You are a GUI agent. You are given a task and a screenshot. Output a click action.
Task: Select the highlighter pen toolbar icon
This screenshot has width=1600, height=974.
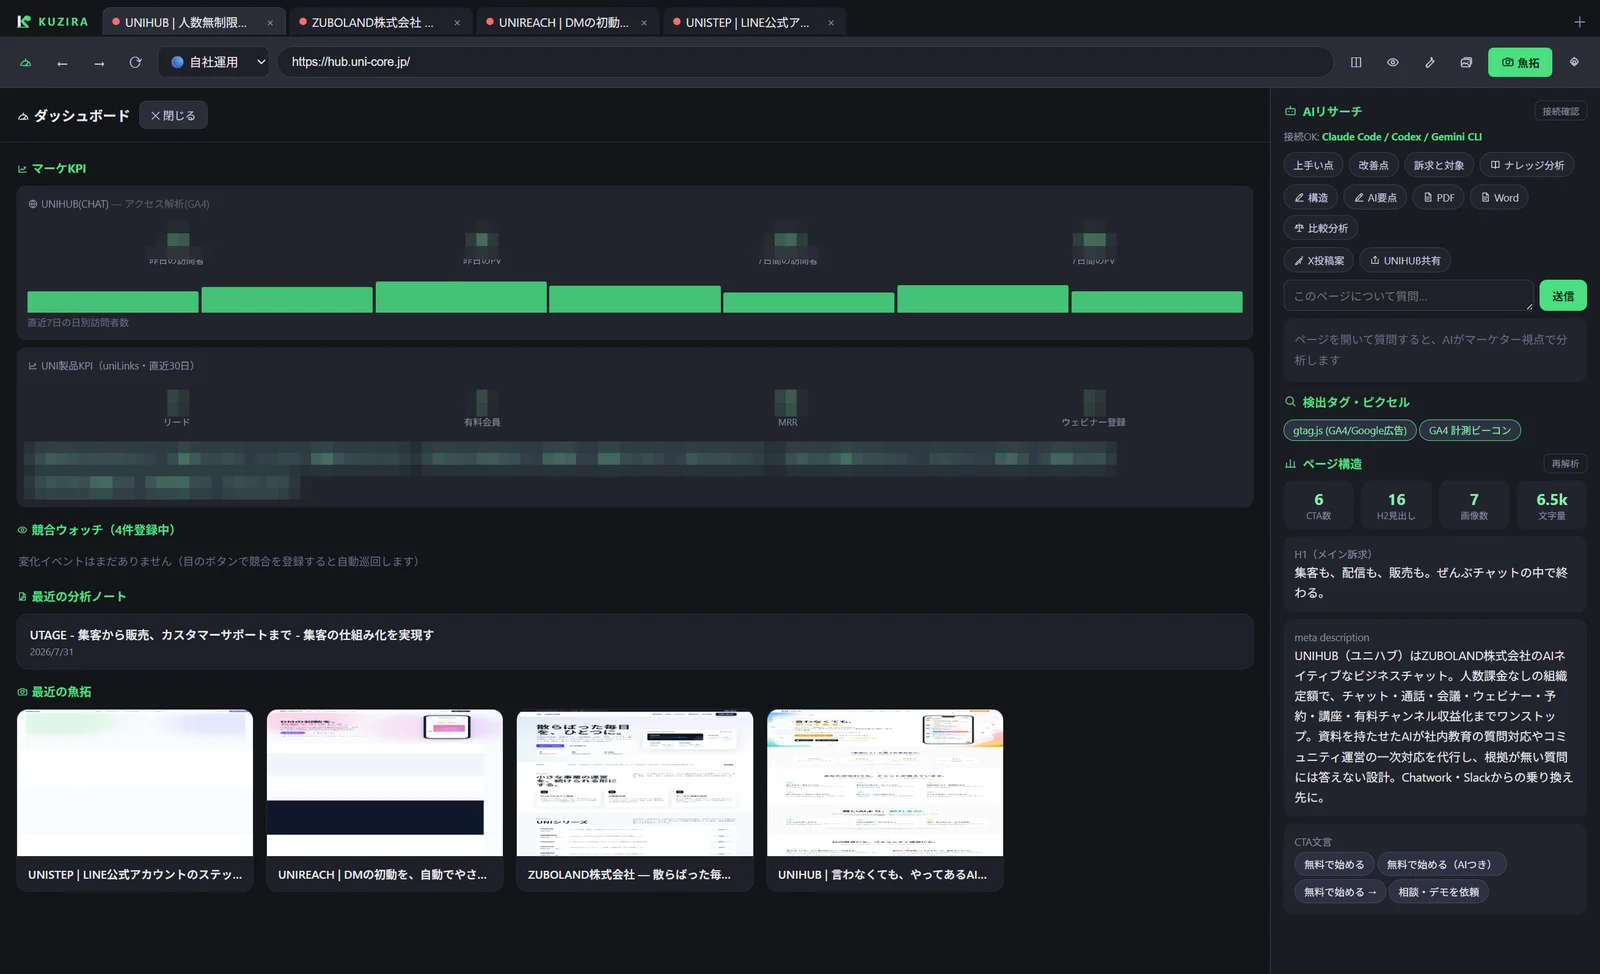point(1430,62)
